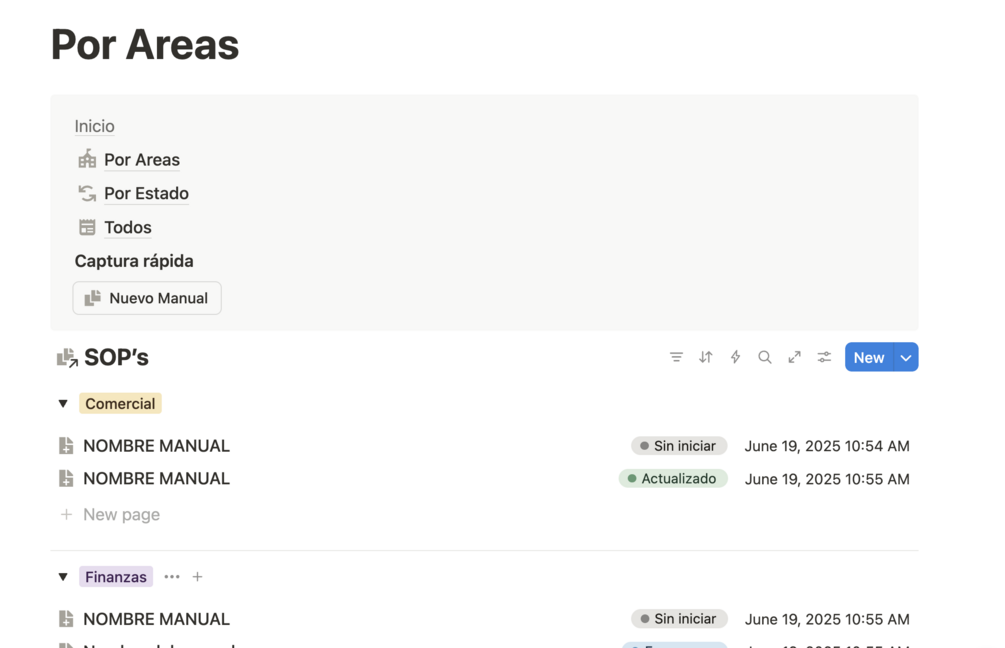This screenshot has height=648, width=1005.
Task: Open the dropdown arrow next to New
Action: click(x=906, y=357)
